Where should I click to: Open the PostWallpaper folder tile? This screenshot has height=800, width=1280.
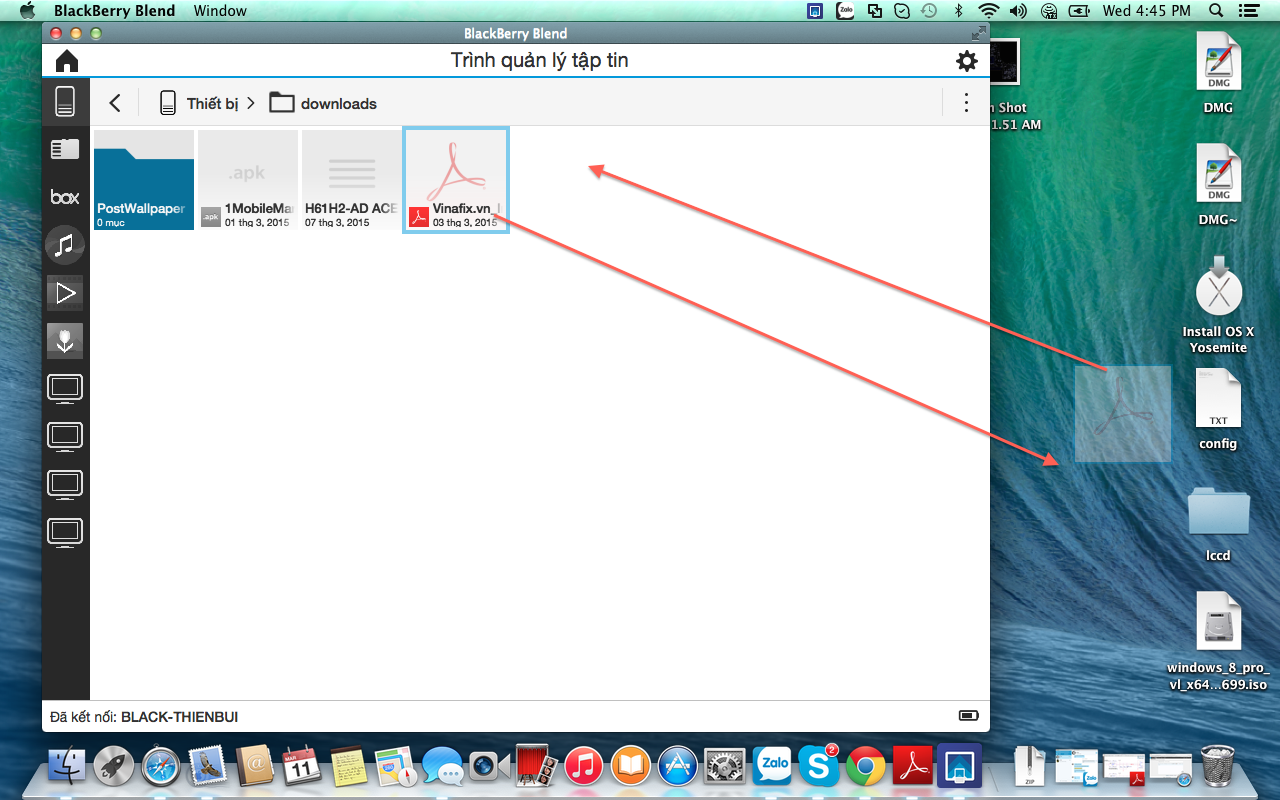(144, 180)
